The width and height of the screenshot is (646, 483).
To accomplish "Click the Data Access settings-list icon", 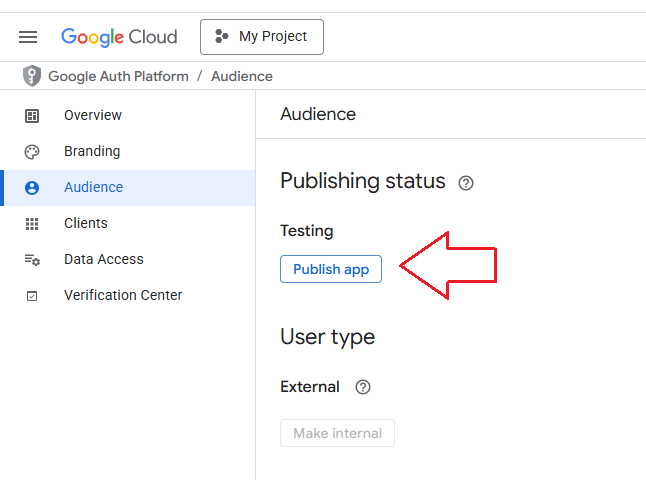I will tap(32, 260).
